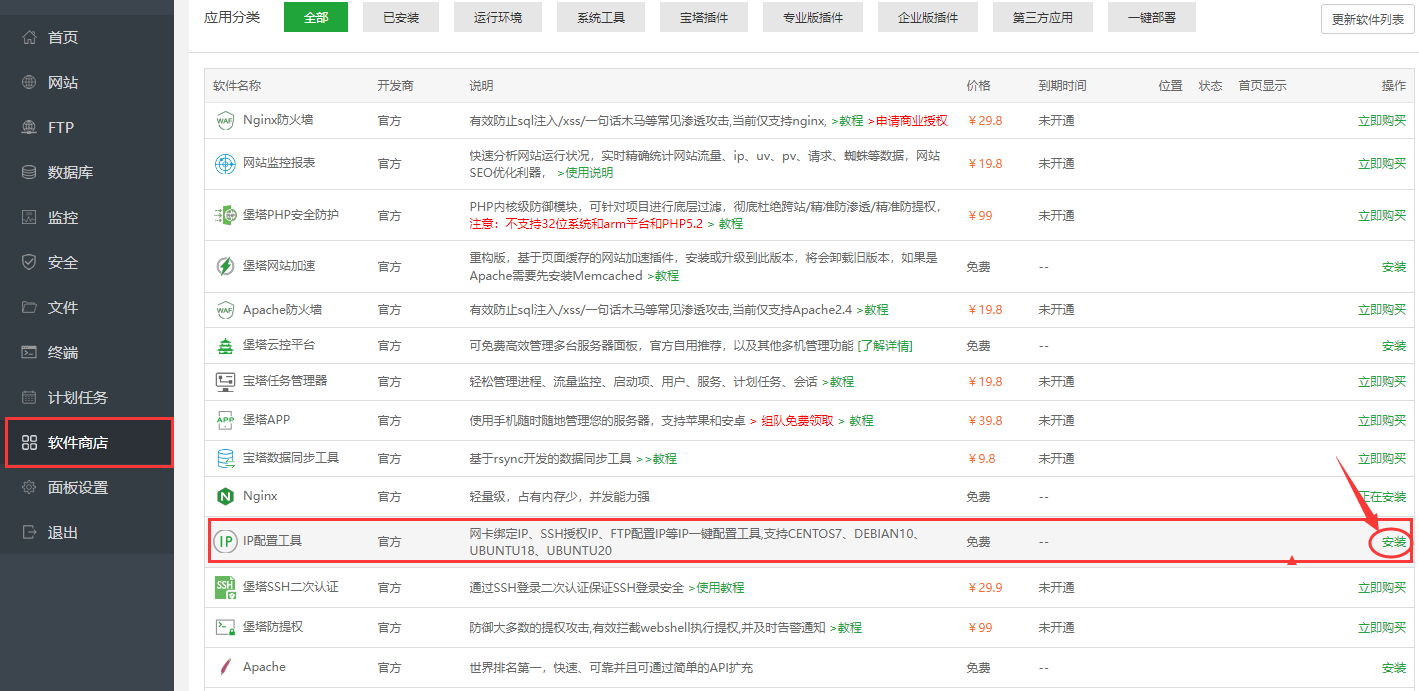Screen dimensions: 1419x691
Task: Click the WAF icon for Nginx防火墙
Action: pyautogui.click(x=225, y=121)
